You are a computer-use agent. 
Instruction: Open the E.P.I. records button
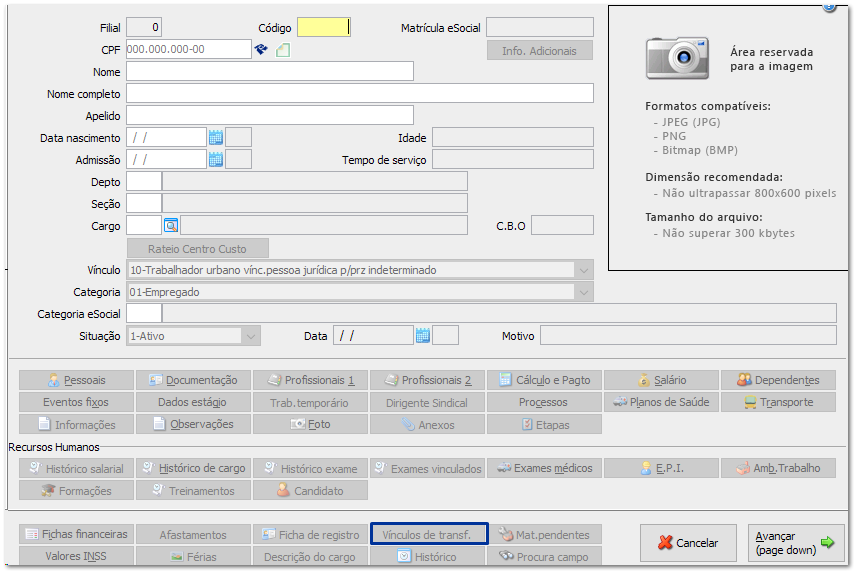[x=661, y=468]
